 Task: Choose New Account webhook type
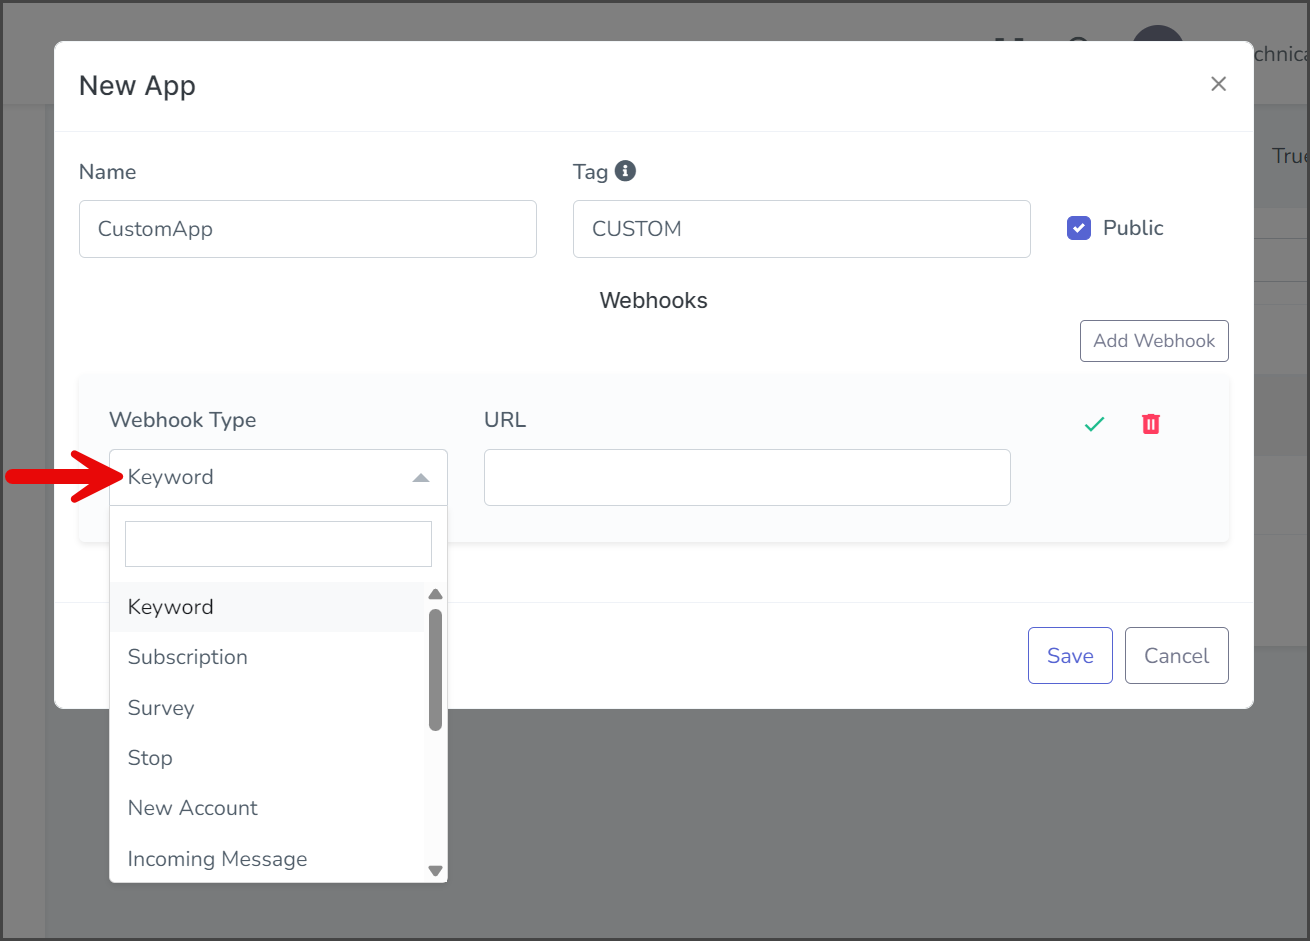click(267, 808)
